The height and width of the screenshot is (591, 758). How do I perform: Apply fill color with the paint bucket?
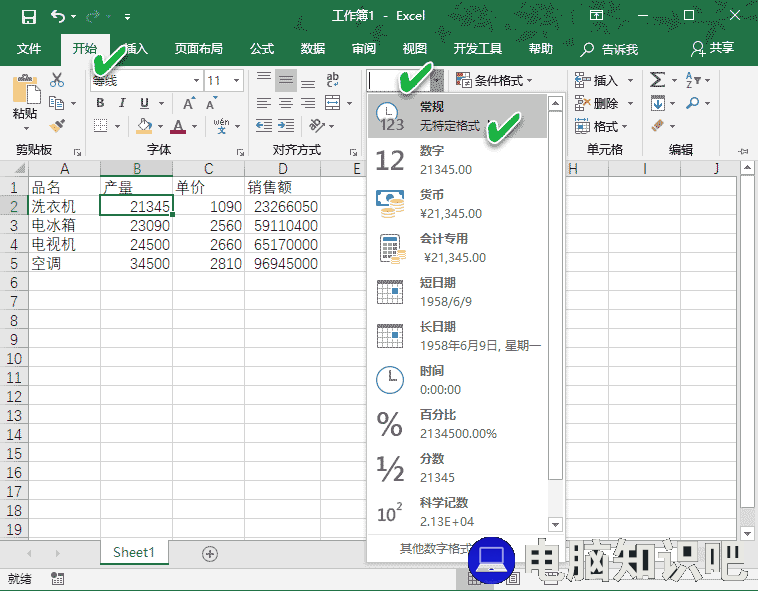[x=145, y=126]
